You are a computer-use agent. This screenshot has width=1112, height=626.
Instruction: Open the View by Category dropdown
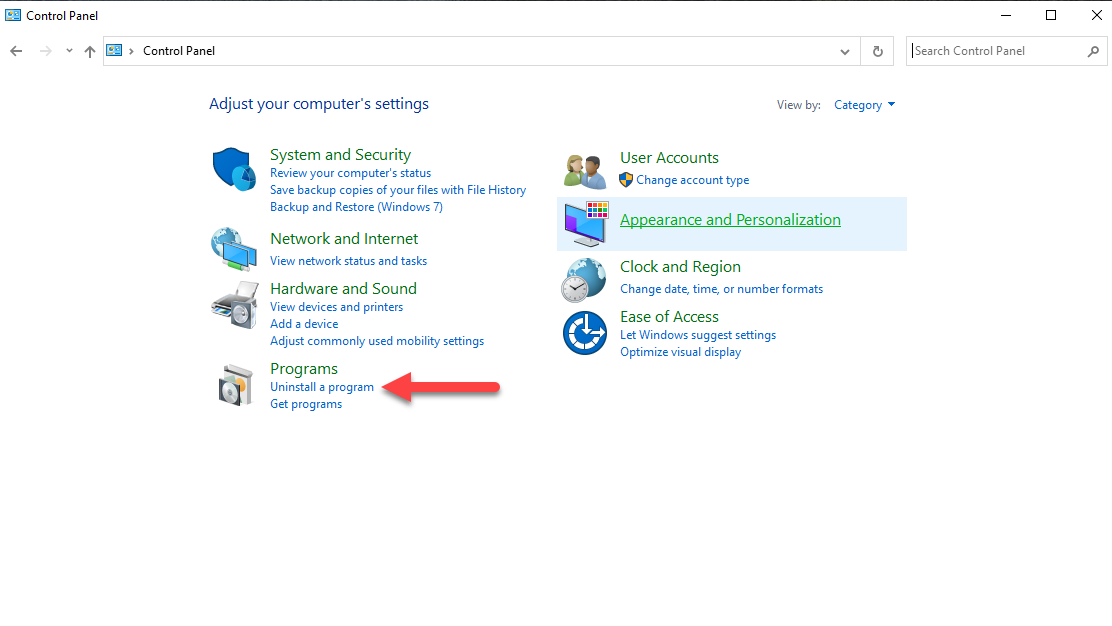click(x=864, y=105)
